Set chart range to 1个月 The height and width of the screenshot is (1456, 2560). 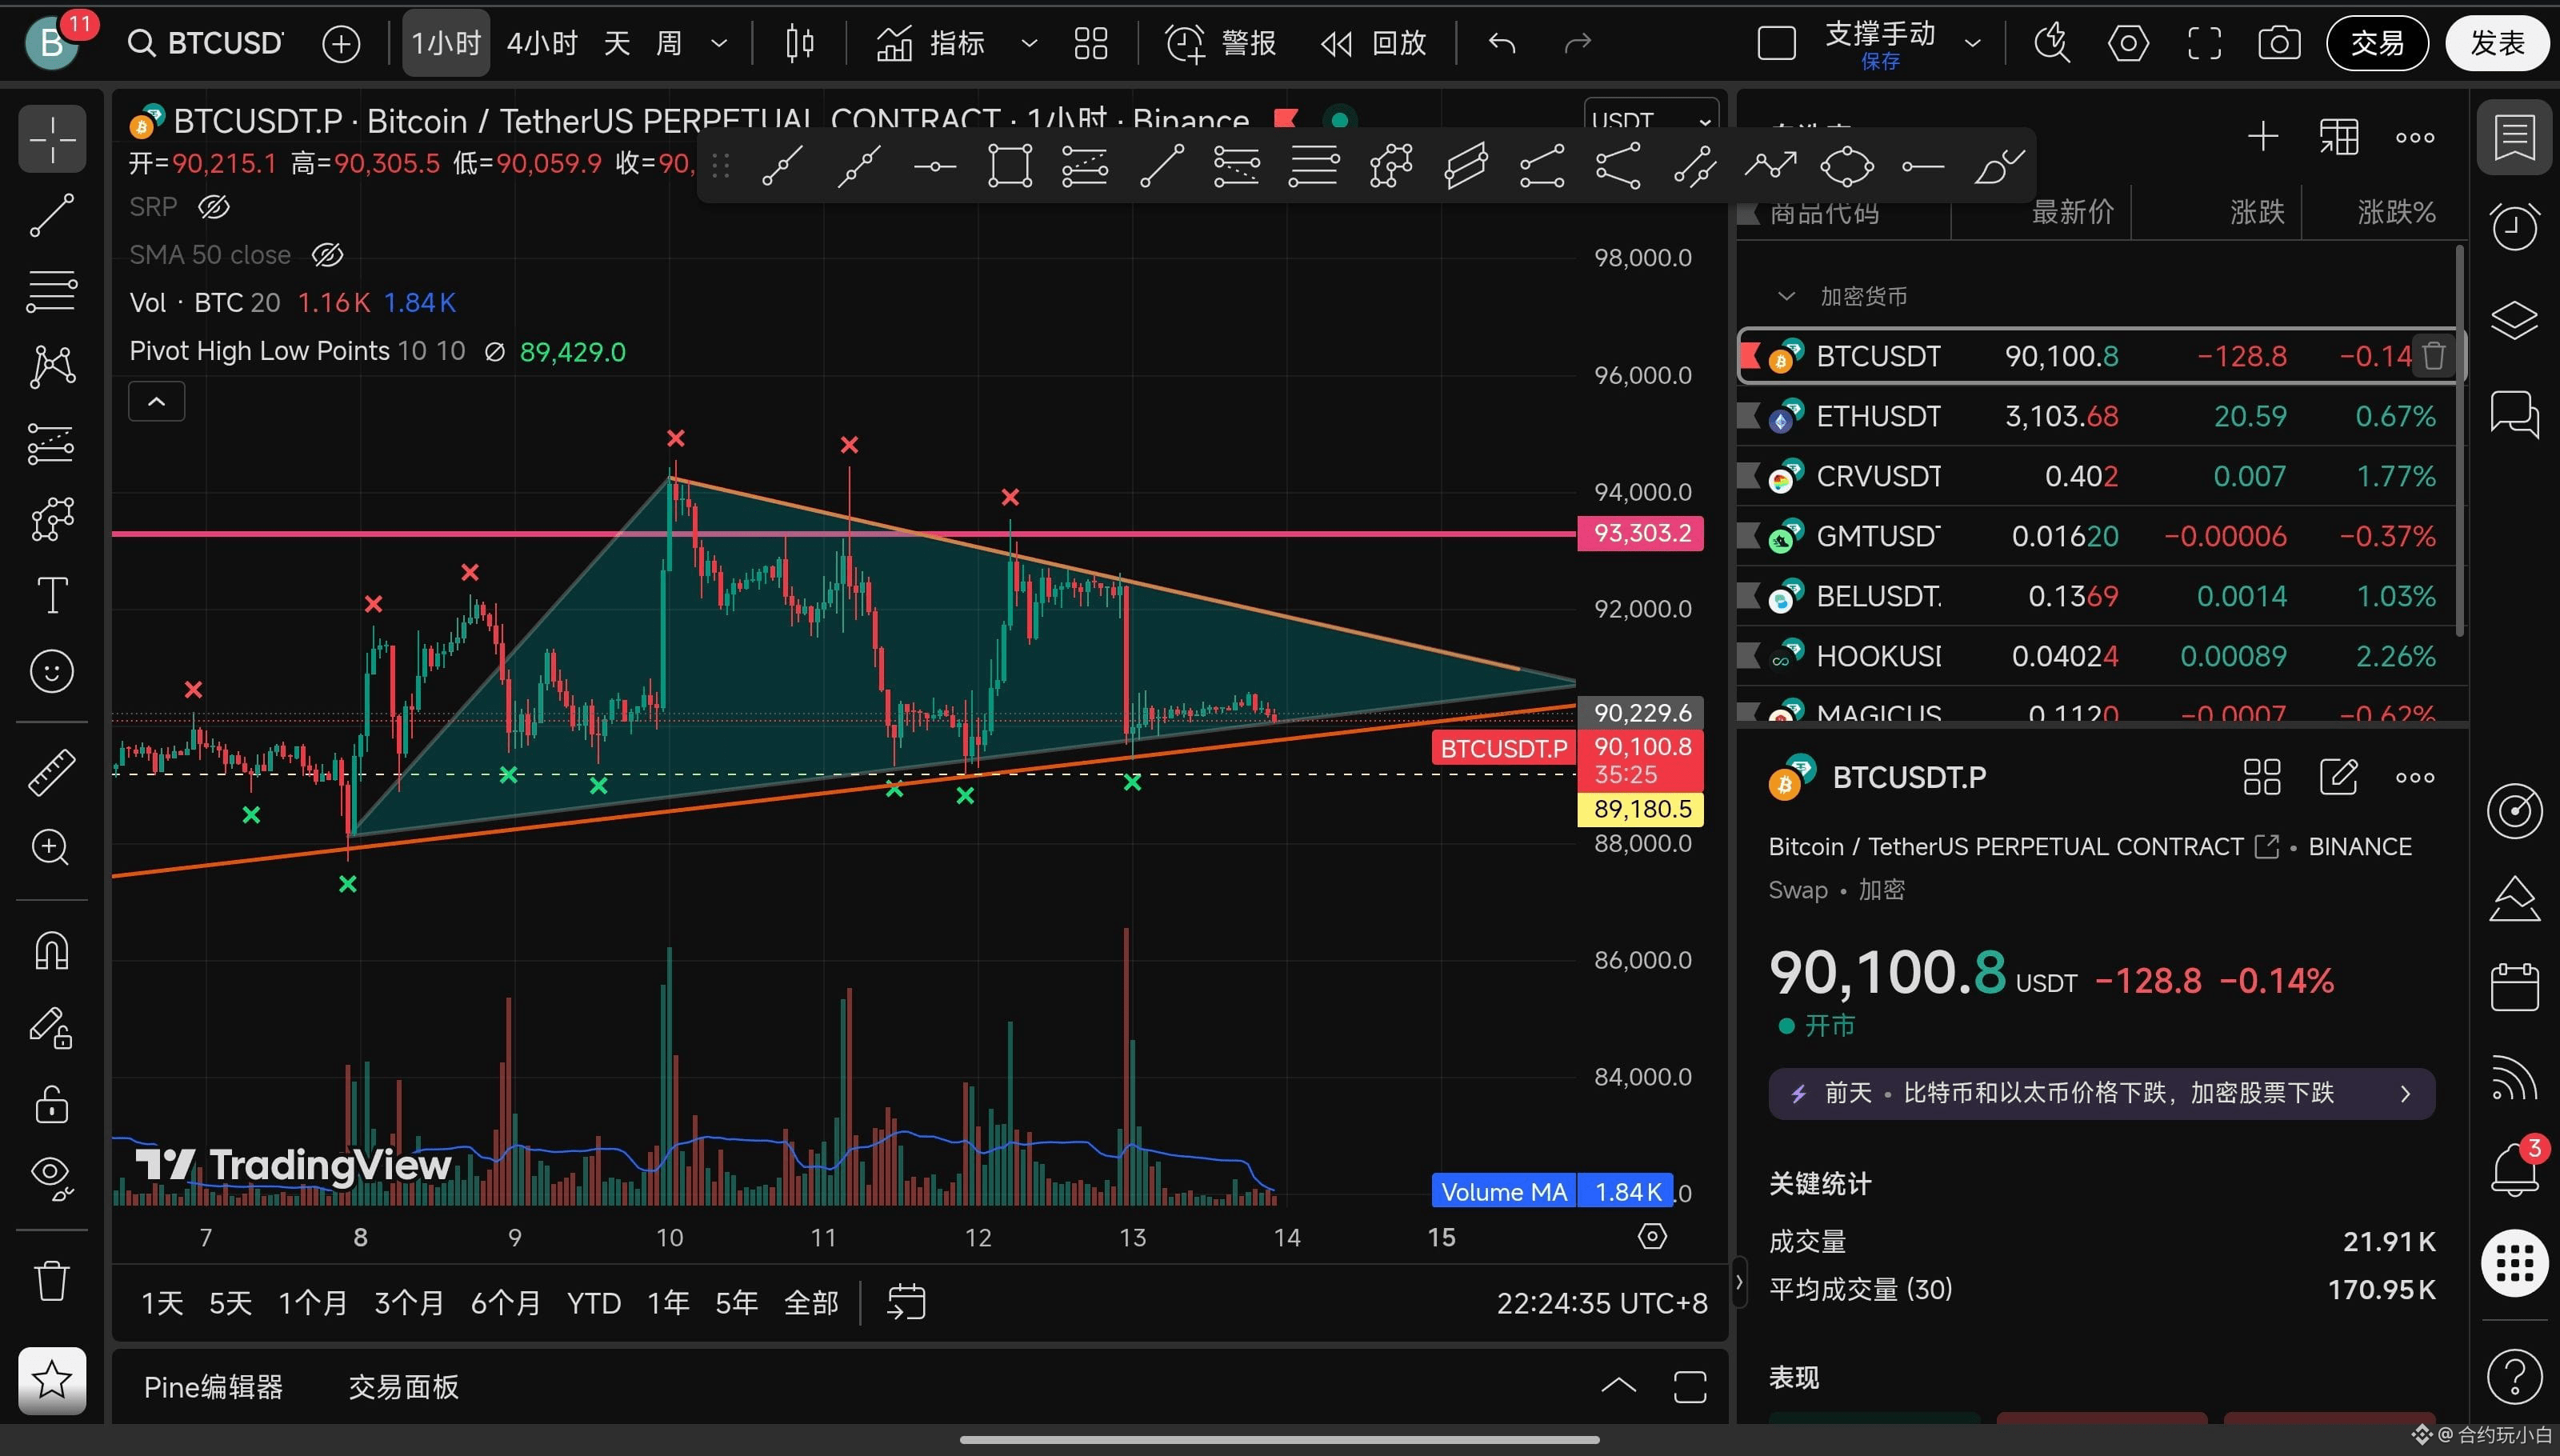[312, 1303]
